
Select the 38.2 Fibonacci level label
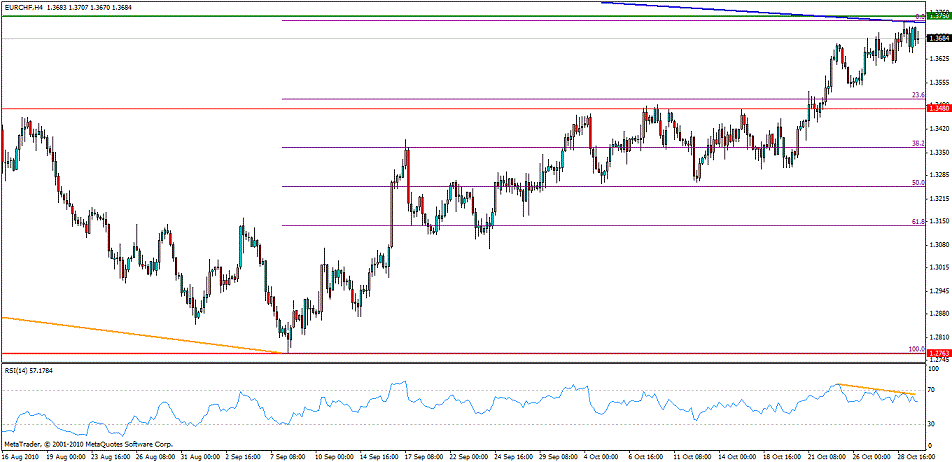click(x=918, y=143)
